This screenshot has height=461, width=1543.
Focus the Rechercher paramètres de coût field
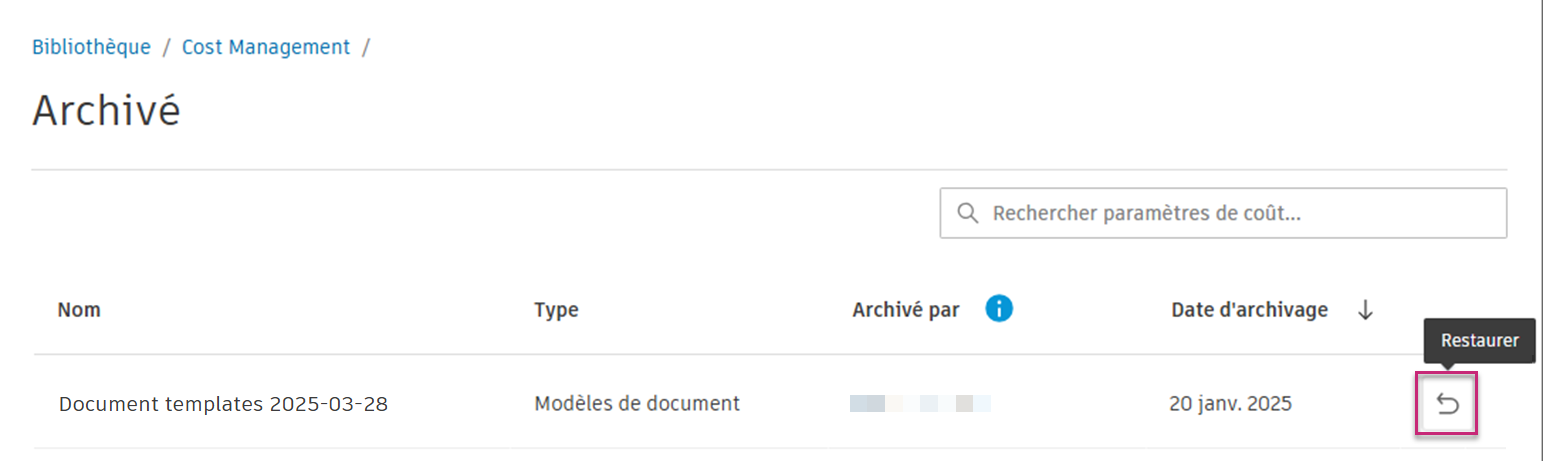tap(1223, 213)
